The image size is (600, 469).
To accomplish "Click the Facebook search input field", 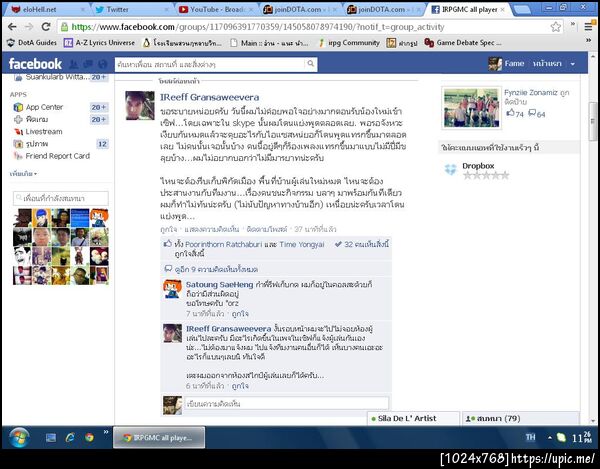I will point(210,64).
